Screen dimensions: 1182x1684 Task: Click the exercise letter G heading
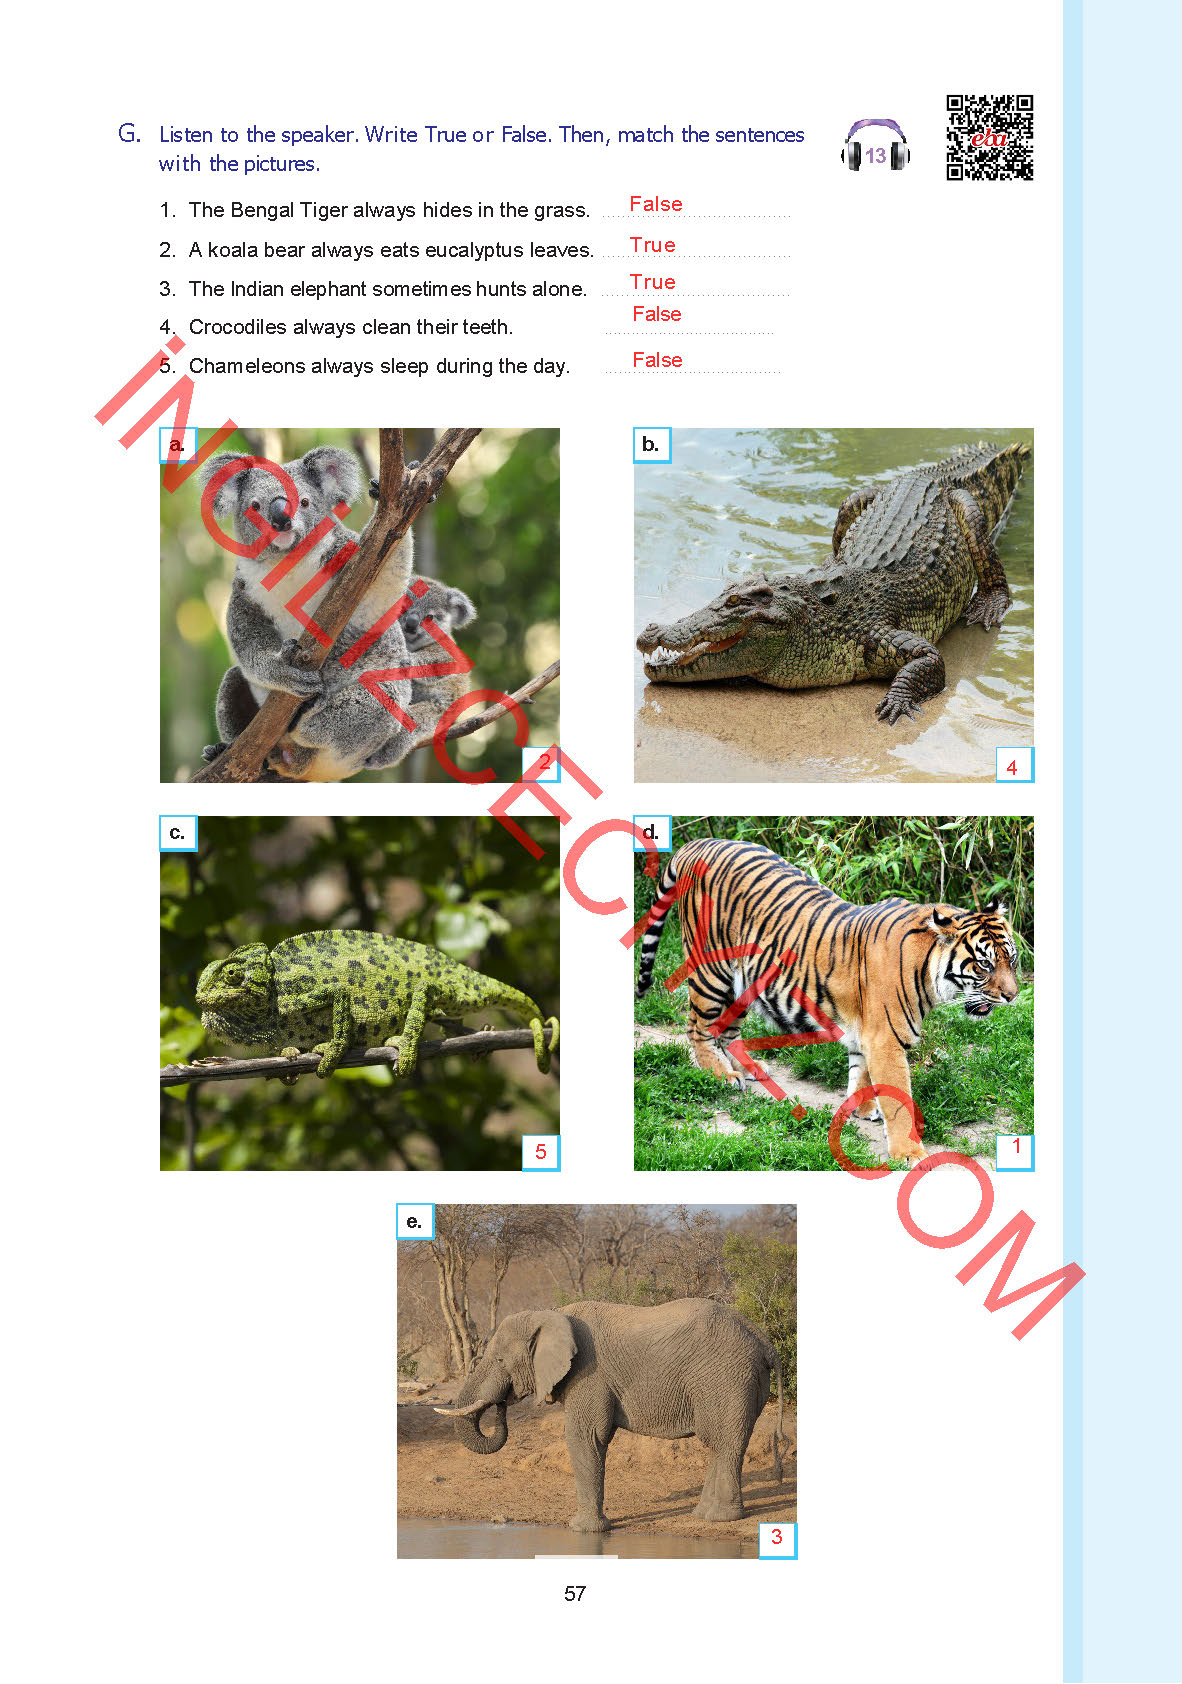[x=129, y=134]
